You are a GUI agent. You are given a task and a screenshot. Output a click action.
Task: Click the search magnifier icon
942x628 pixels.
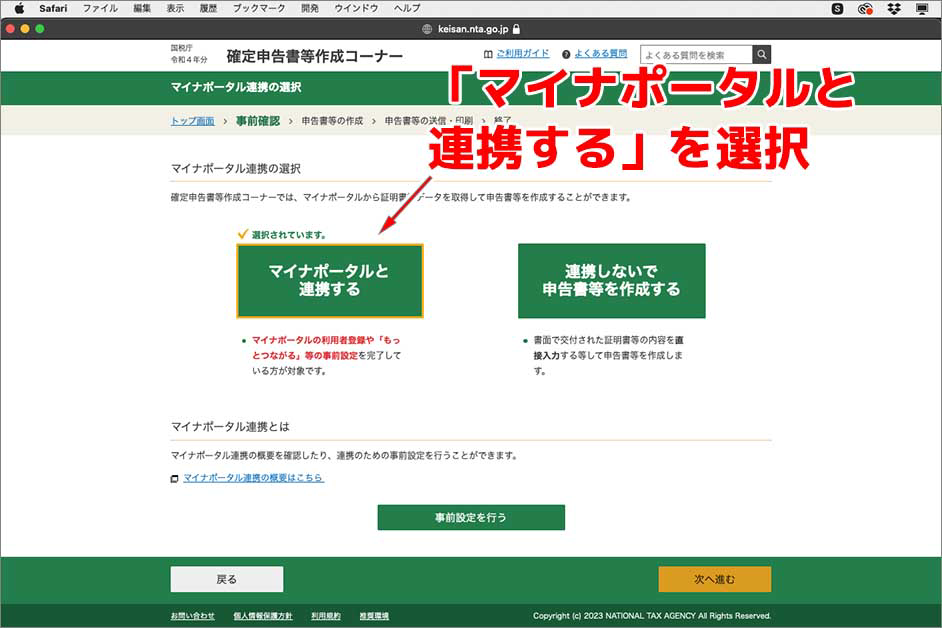coord(762,53)
